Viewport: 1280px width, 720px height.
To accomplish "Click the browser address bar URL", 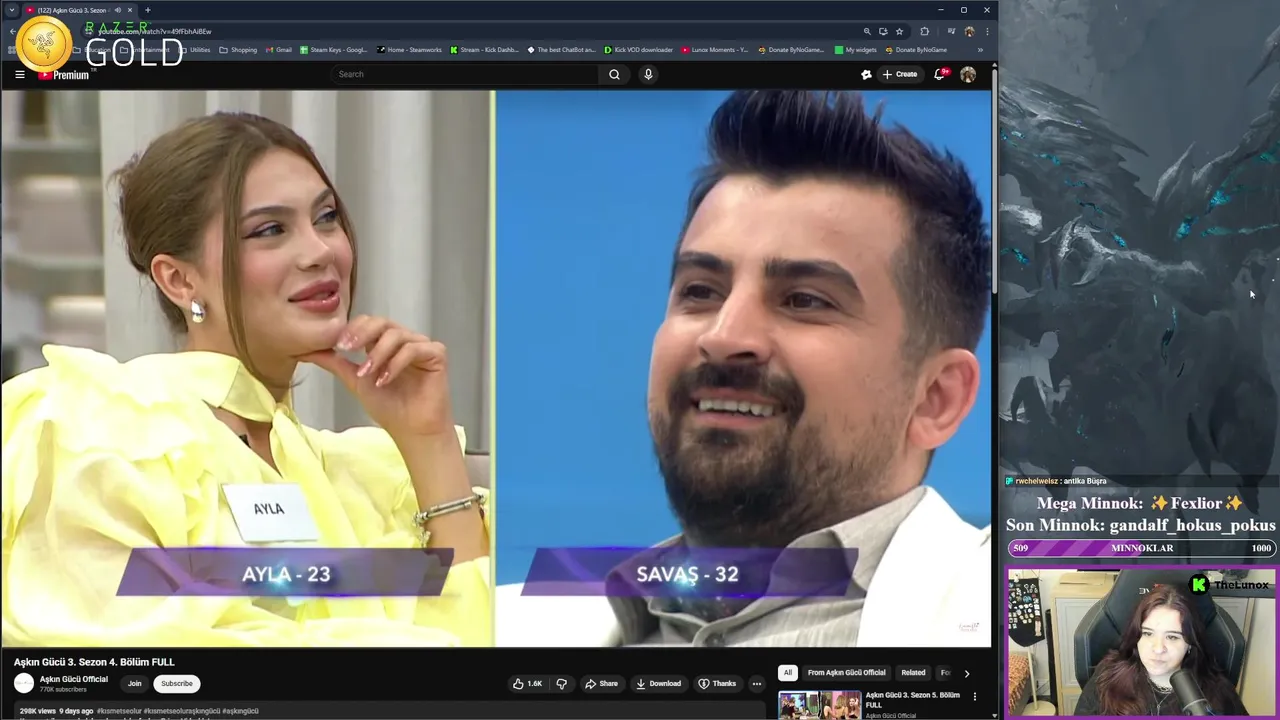I will [155, 31].
